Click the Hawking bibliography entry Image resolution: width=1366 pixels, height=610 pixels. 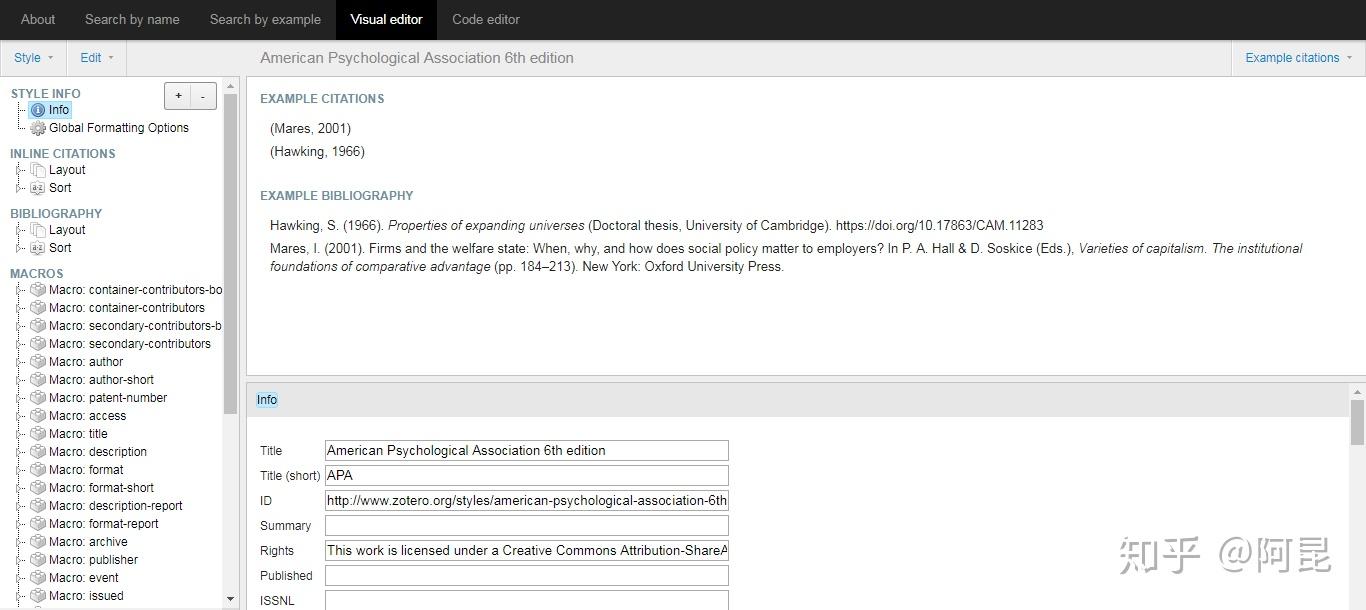click(x=656, y=226)
